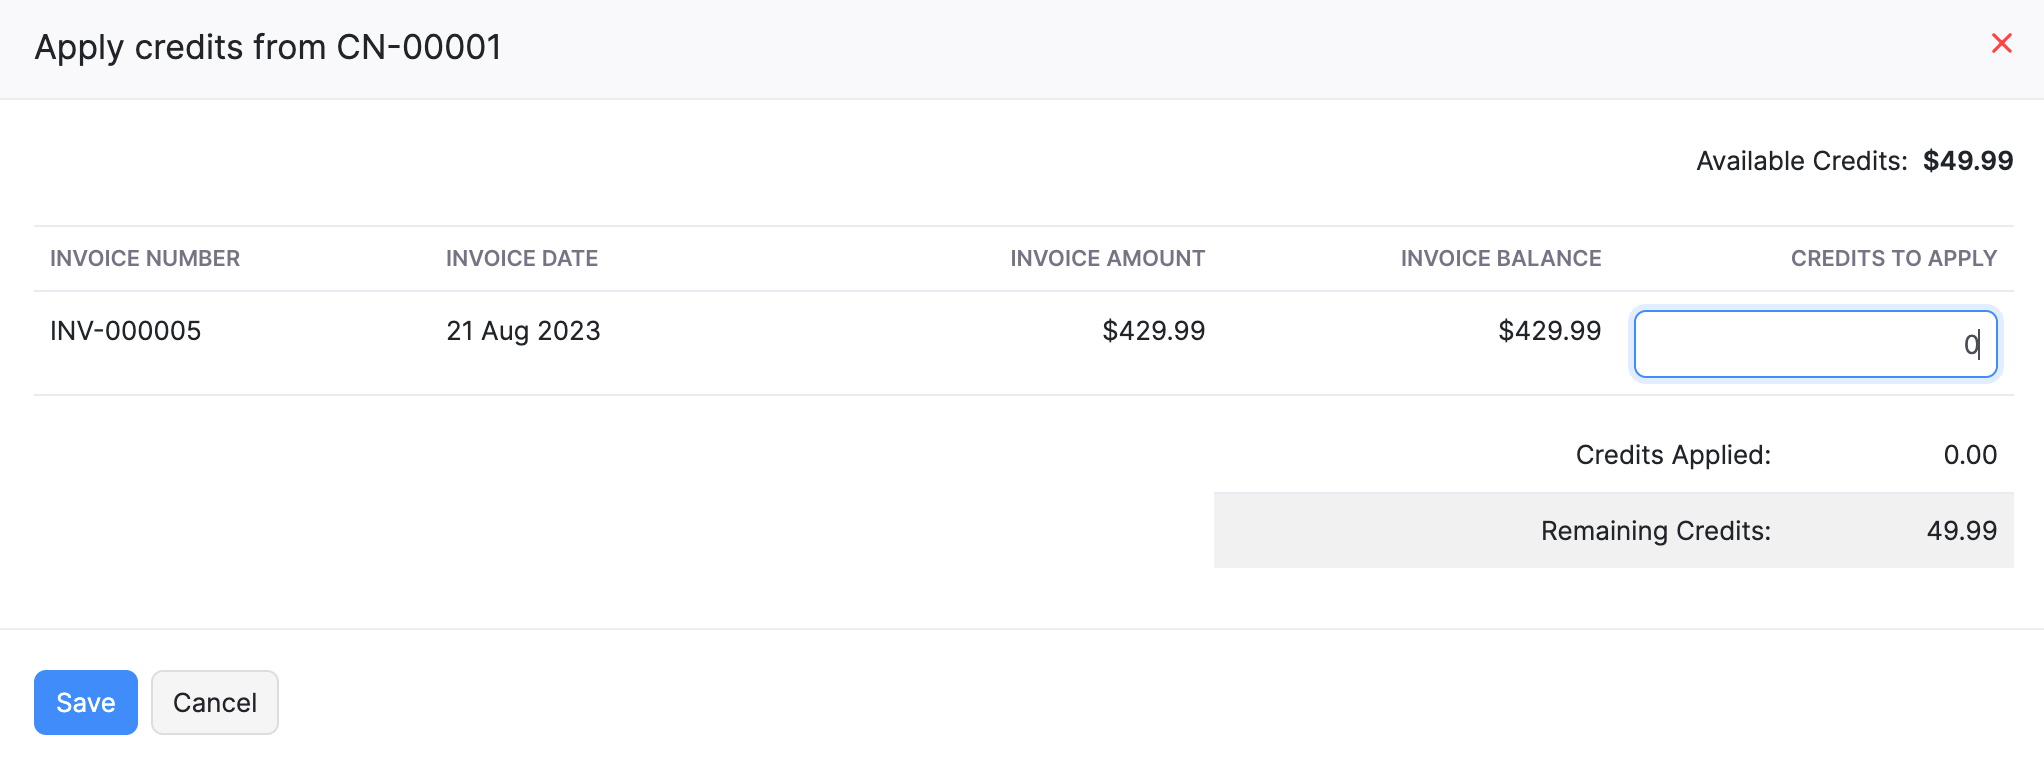Viewport: 2044px width, 768px height.
Task: Click the INVOICE DATE column header
Action: pos(521,258)
